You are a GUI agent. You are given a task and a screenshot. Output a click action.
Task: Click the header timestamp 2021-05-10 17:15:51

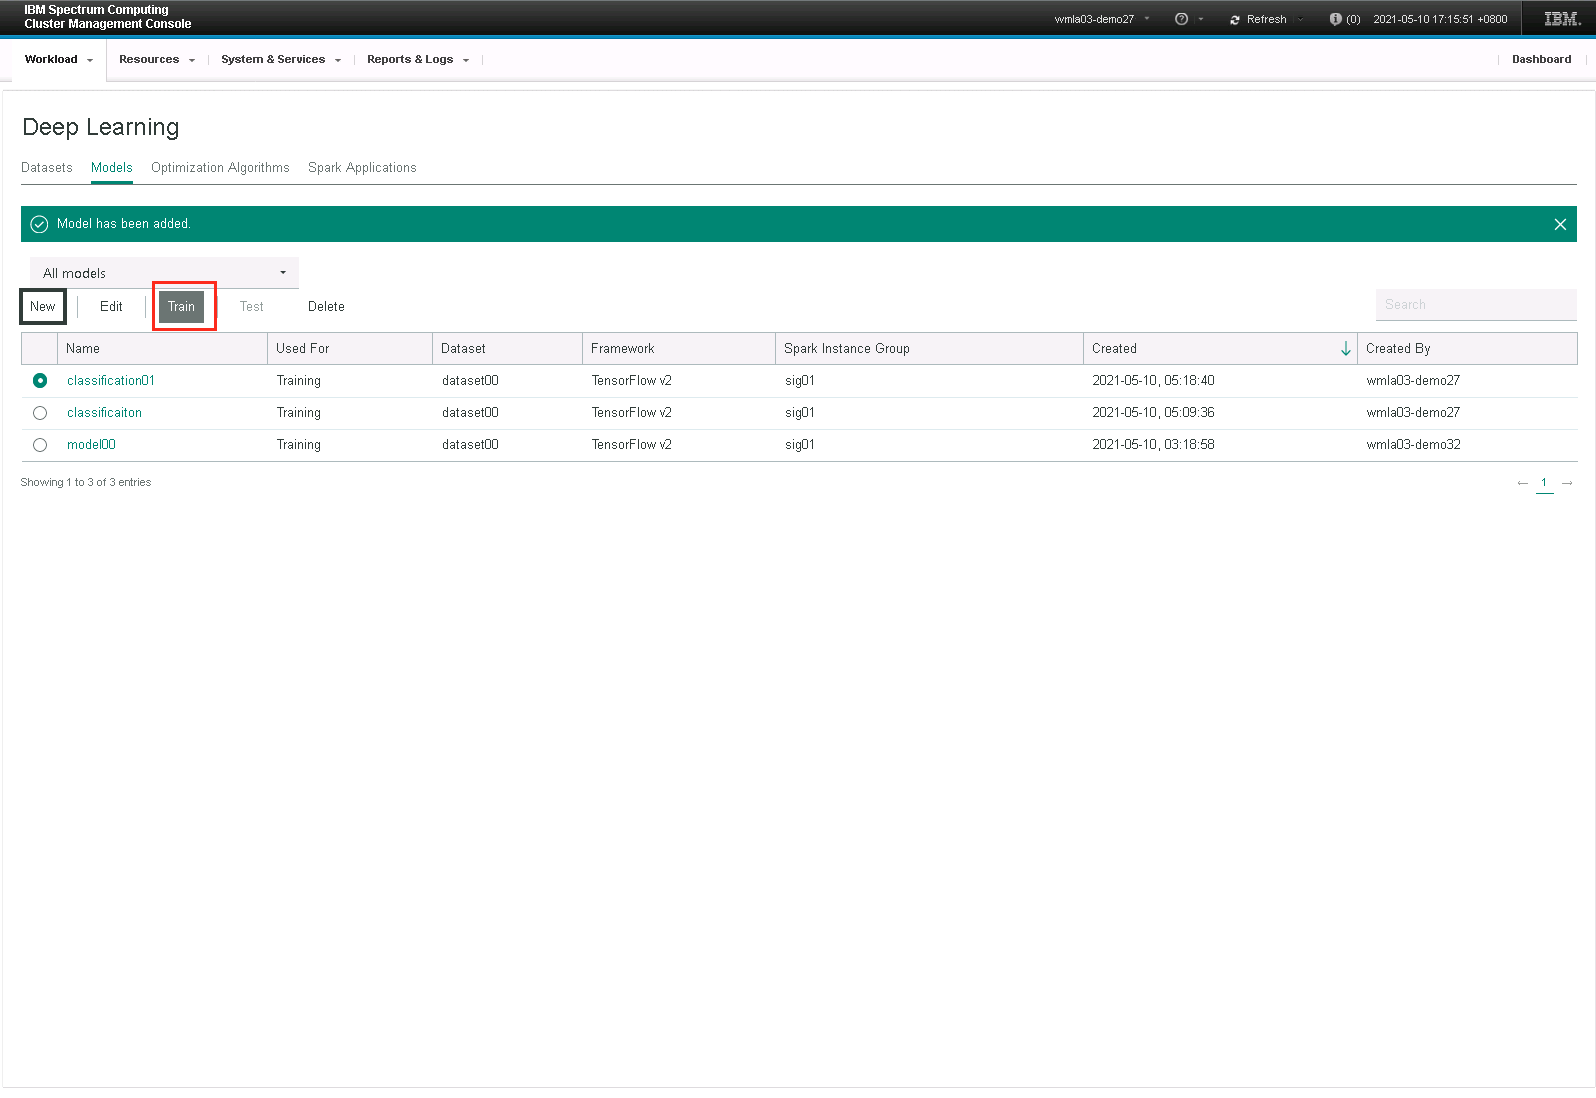(1440, 19)
